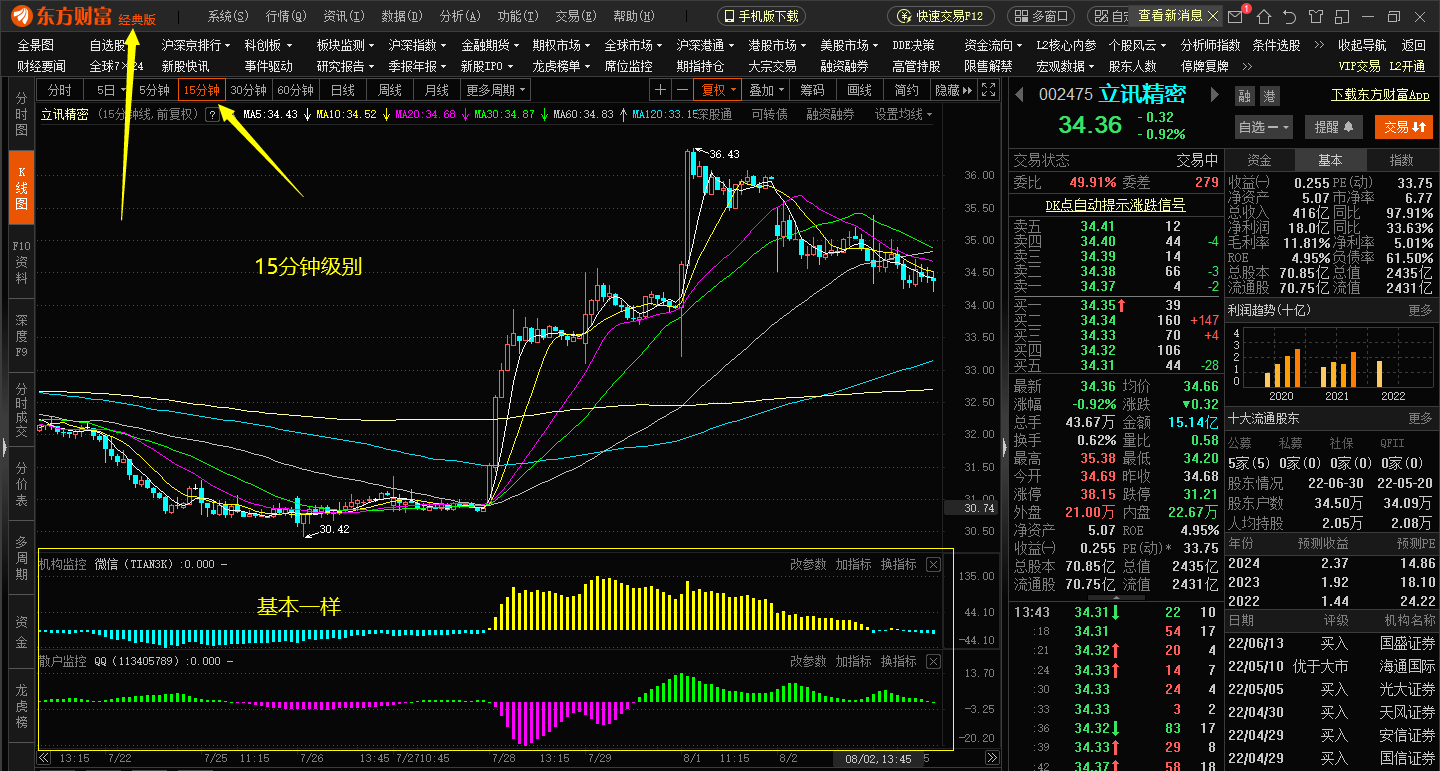Open 下载东方财富App link
Image resolution: width=1440 pixels, height=771 pixels.
[x=1380, y=95]
